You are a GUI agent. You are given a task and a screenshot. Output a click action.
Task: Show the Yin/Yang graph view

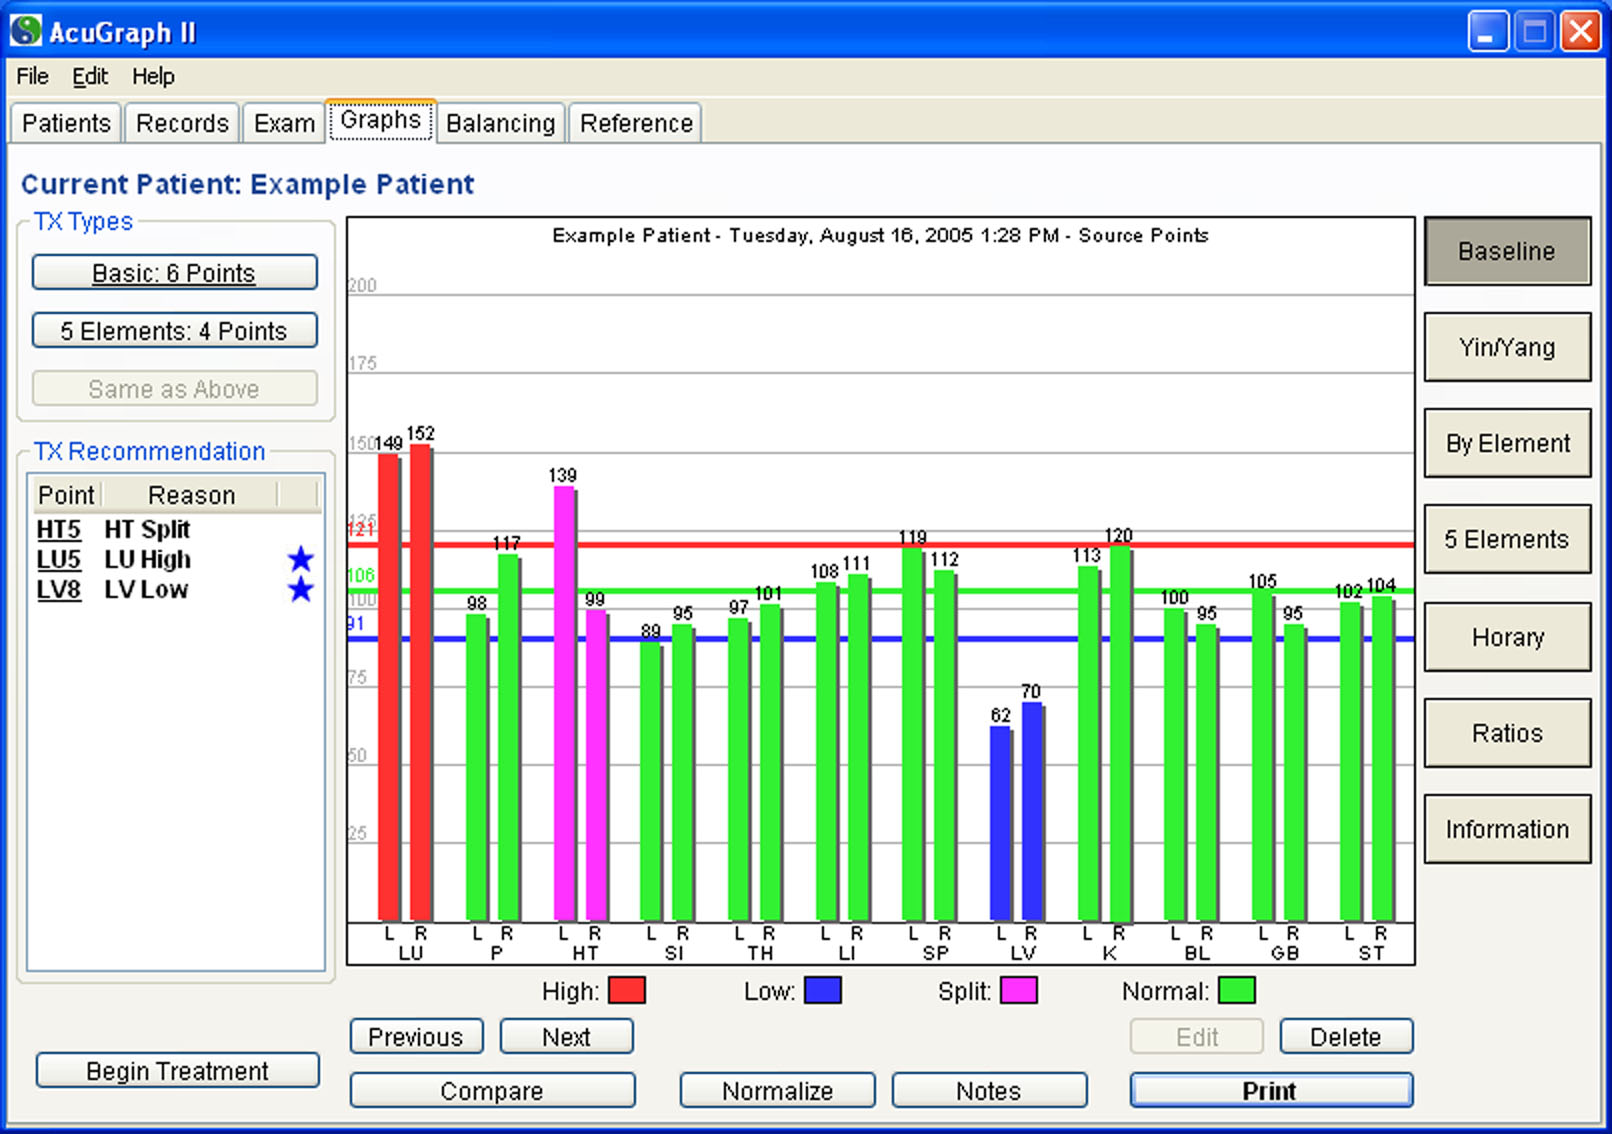[1507, 347]
